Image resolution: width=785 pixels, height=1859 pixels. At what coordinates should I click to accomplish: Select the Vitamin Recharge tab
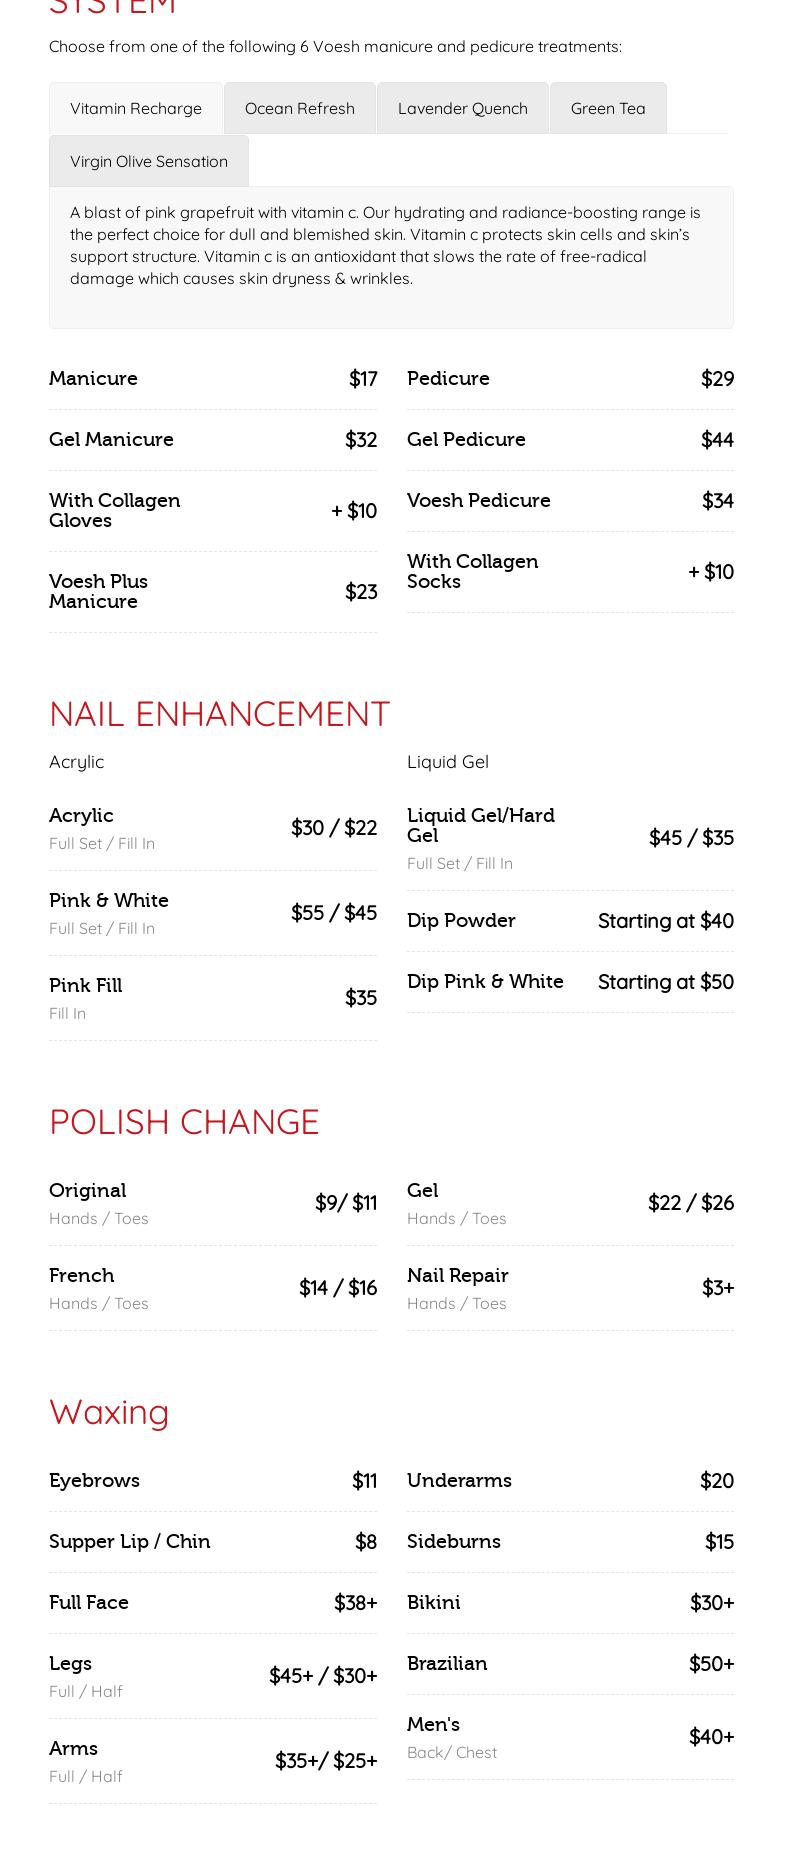[x=136, y=108]
